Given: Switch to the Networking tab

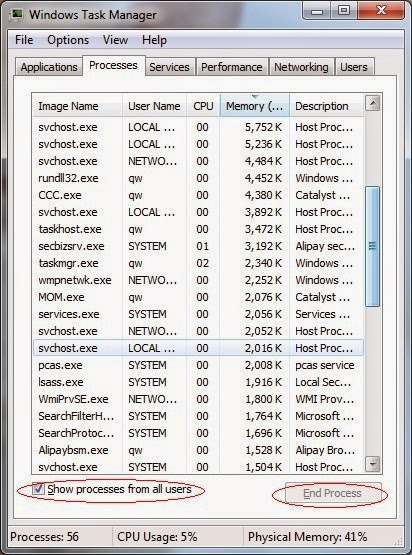Looking at the screenshot, I should click(x=301, y=67).
